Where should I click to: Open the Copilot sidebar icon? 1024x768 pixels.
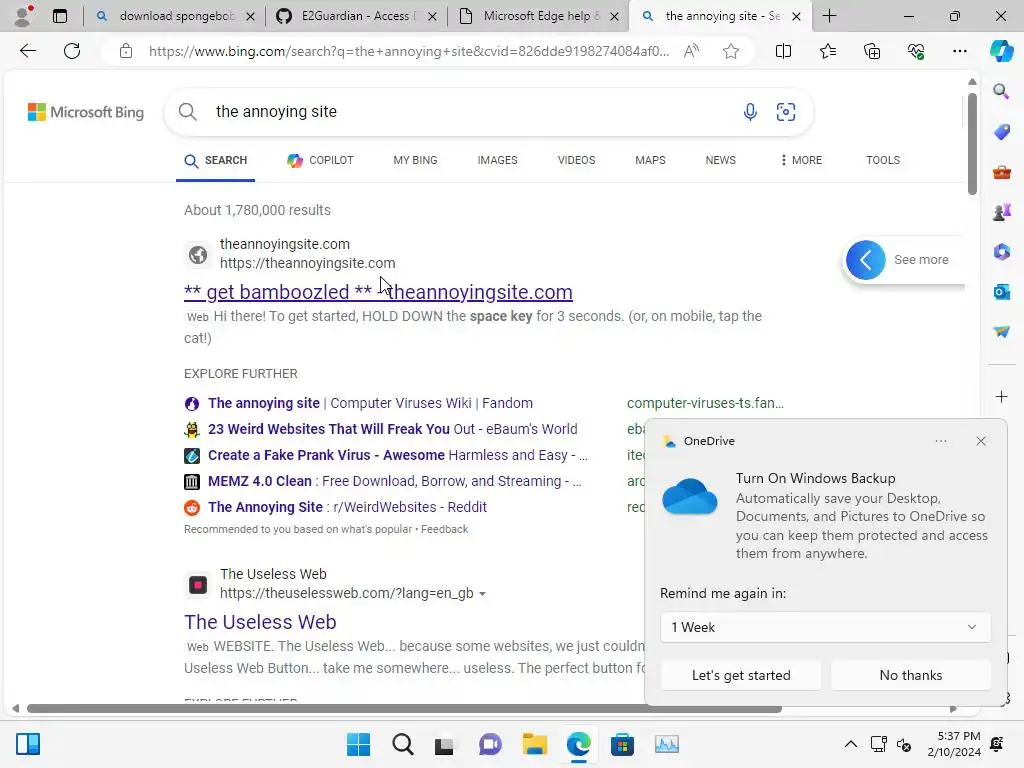[1001, 51]
